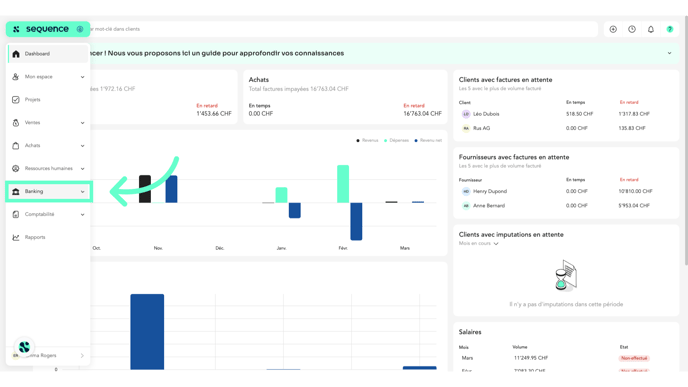Click Léo Dubois on-time amount 518.50 CHF
Image resolution: width=688 pixels, height=387 pixels.
coord(579,114)
